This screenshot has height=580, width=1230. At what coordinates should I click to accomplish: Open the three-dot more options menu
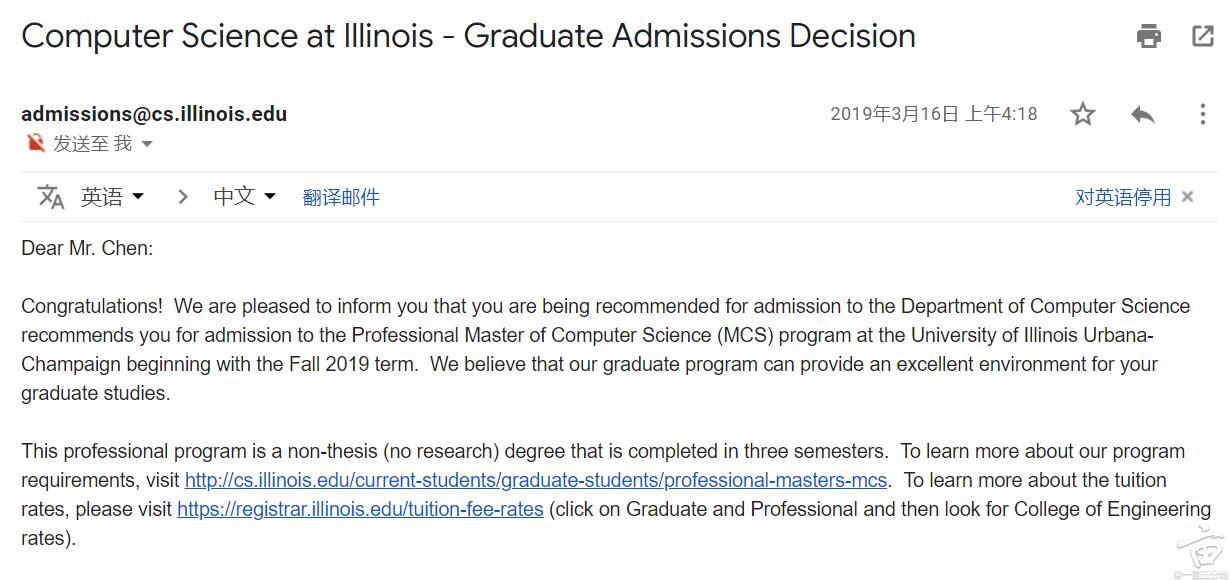pyautogui.click(x=1203, y=114)
